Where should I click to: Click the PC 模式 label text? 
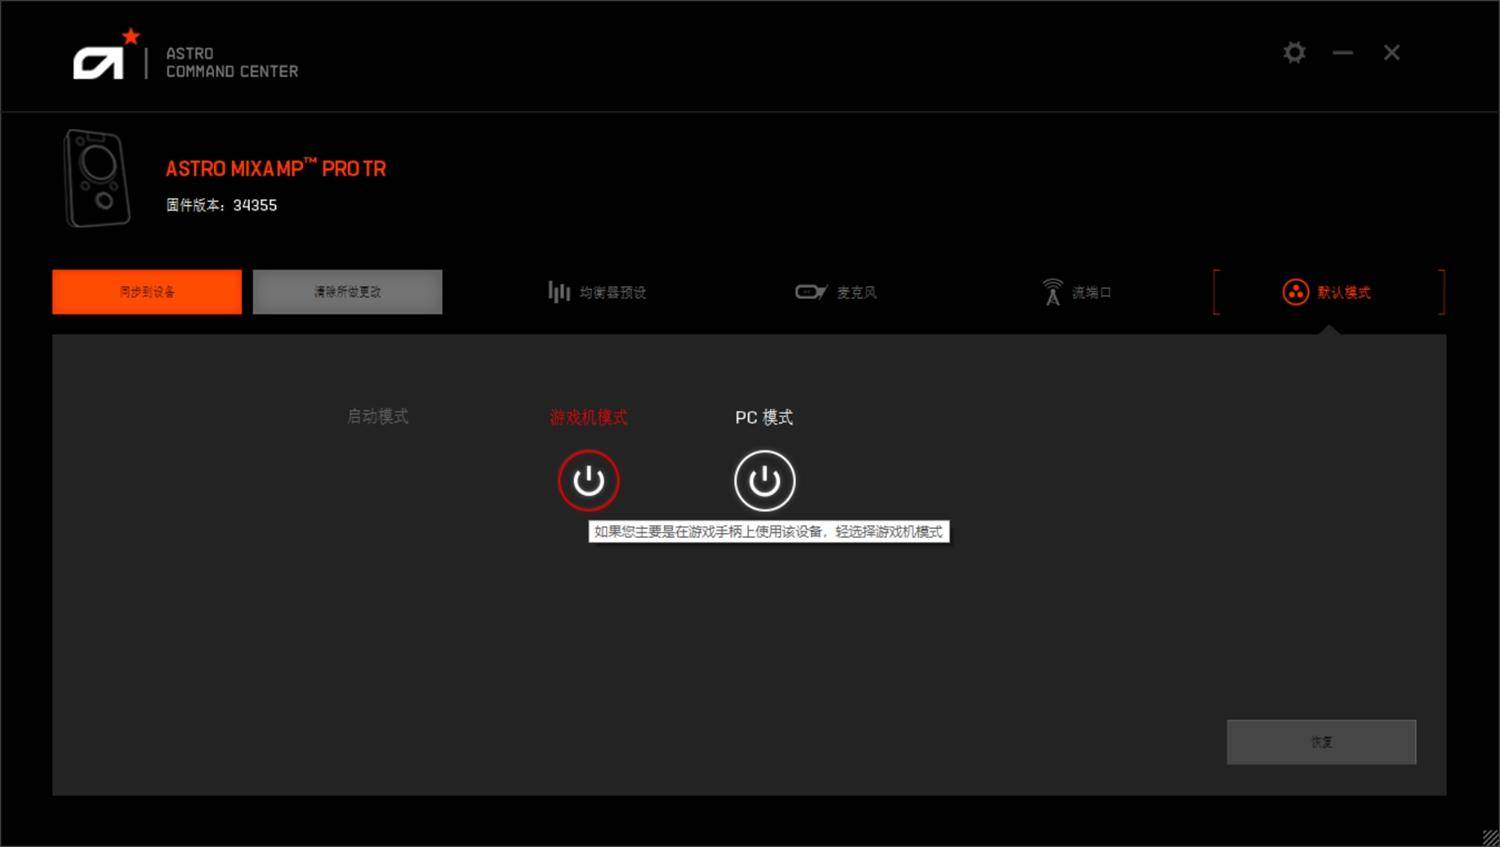[764, 417]
